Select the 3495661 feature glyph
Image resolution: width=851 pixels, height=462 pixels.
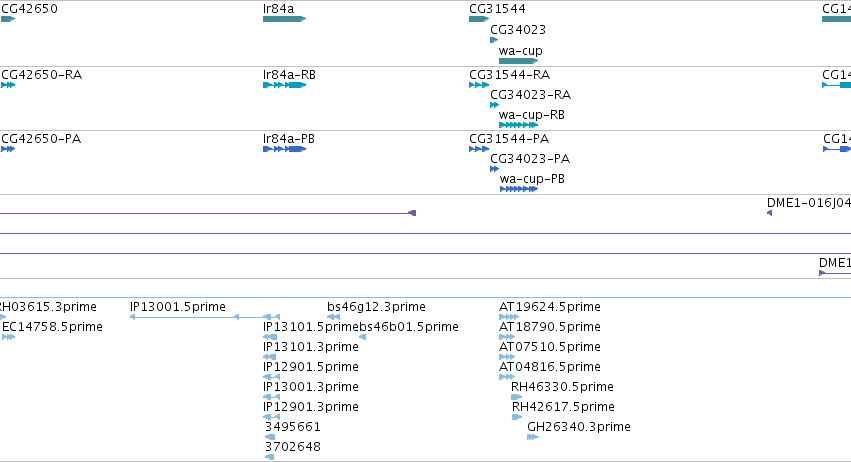(x=270, y=437)
